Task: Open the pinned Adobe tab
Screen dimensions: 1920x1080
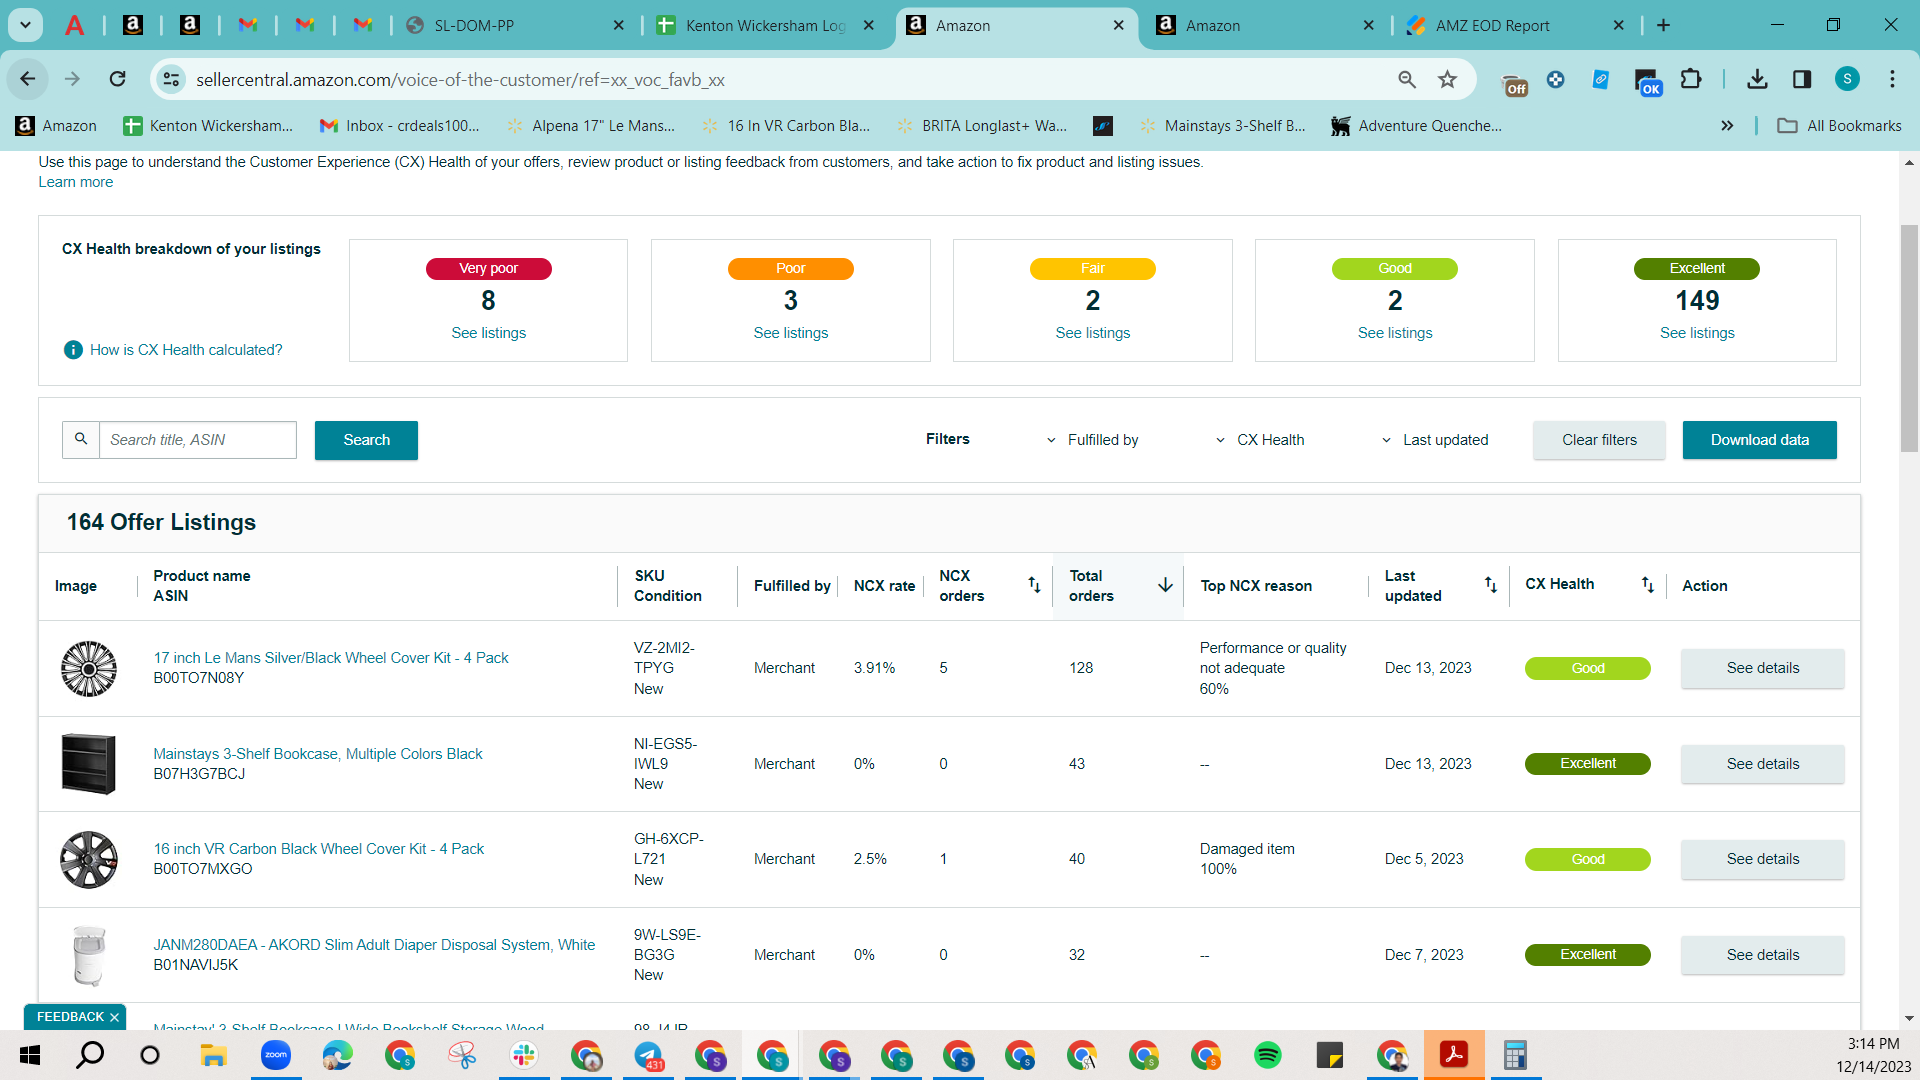Action: pos(75,25)
